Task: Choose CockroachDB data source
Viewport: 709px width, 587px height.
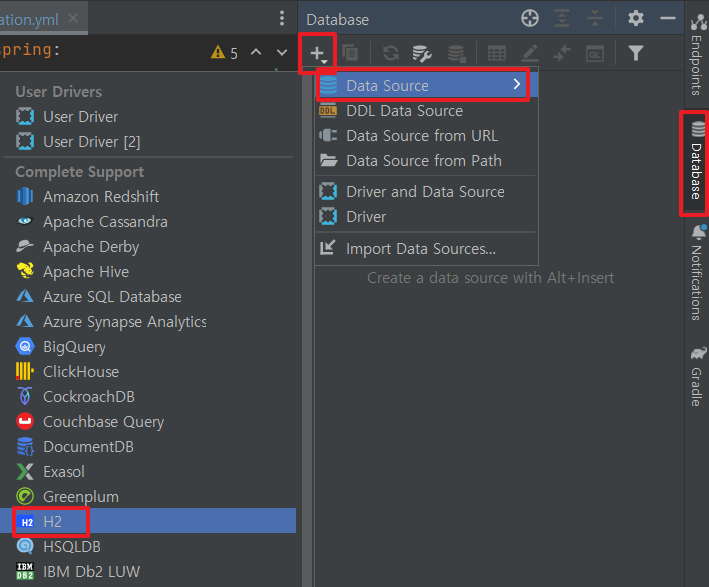Action: (148, 397)
